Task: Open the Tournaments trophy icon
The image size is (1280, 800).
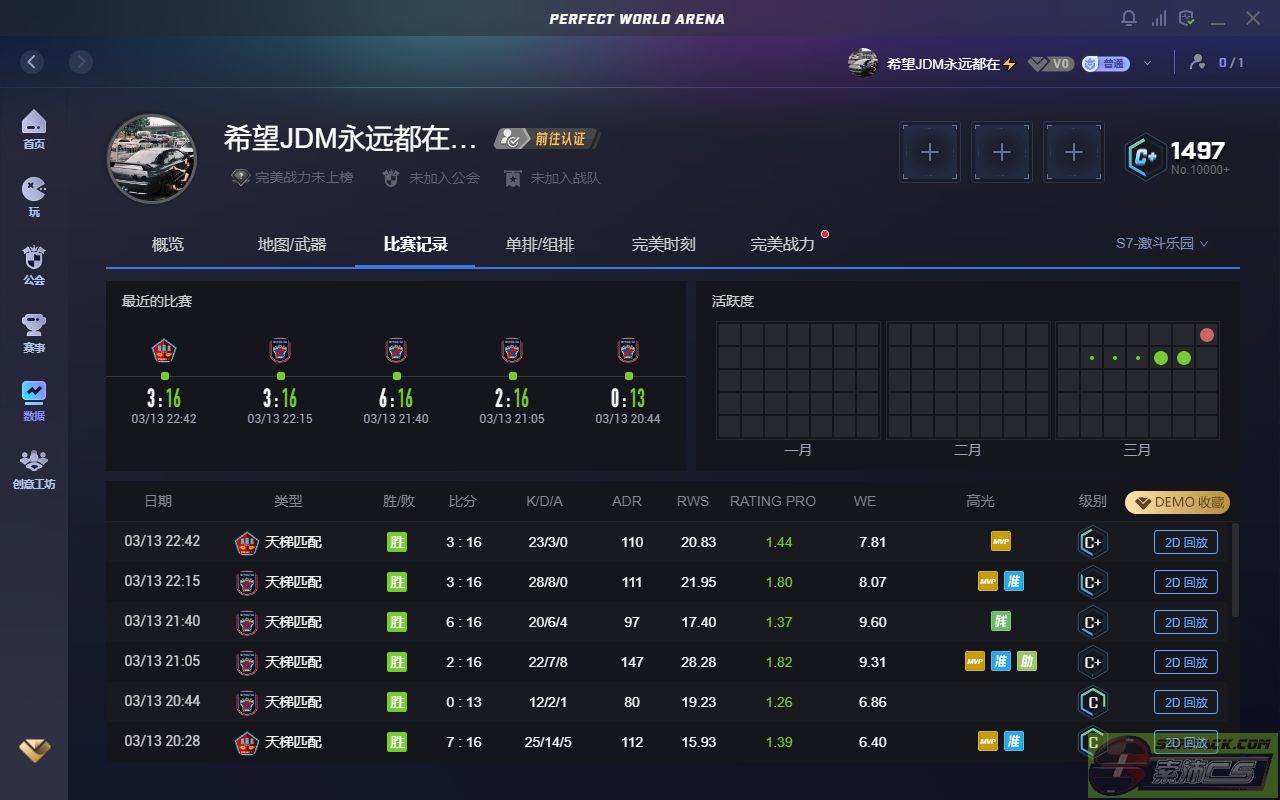Action: point(34,332)
